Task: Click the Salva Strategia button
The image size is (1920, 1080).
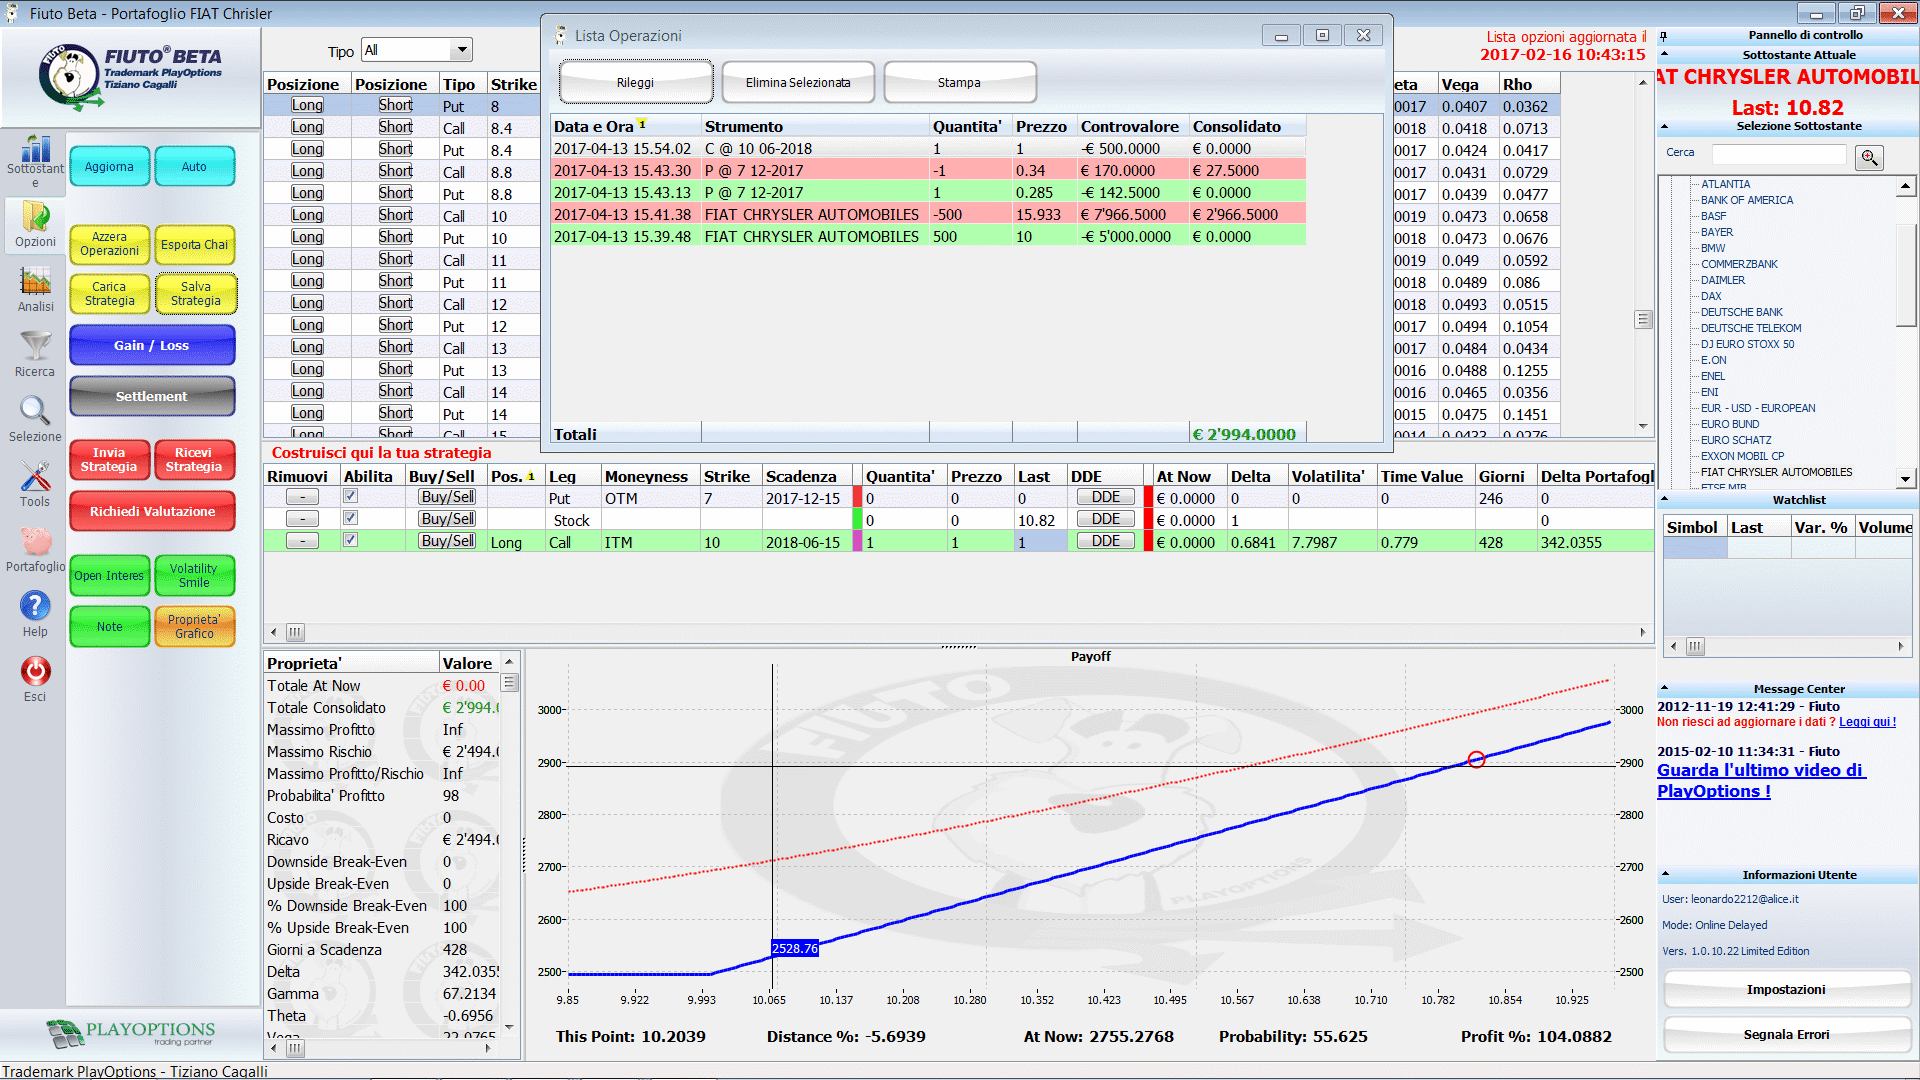Action: coord(195,293)
